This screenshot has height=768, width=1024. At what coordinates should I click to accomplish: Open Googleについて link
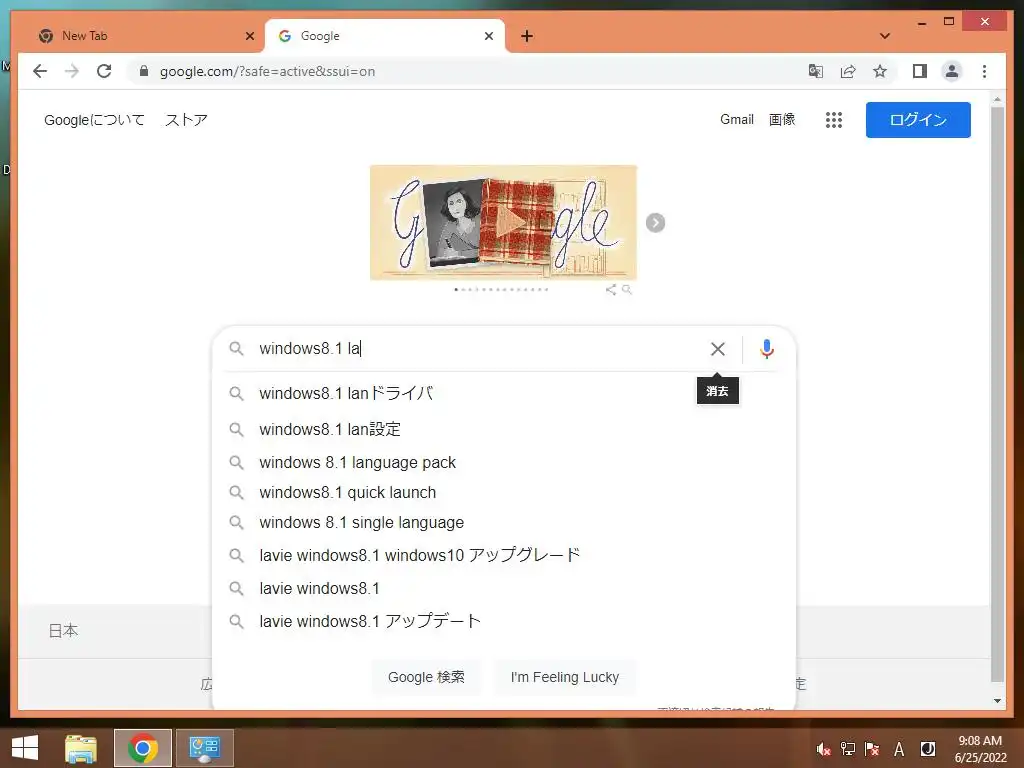tap(94, 120)
